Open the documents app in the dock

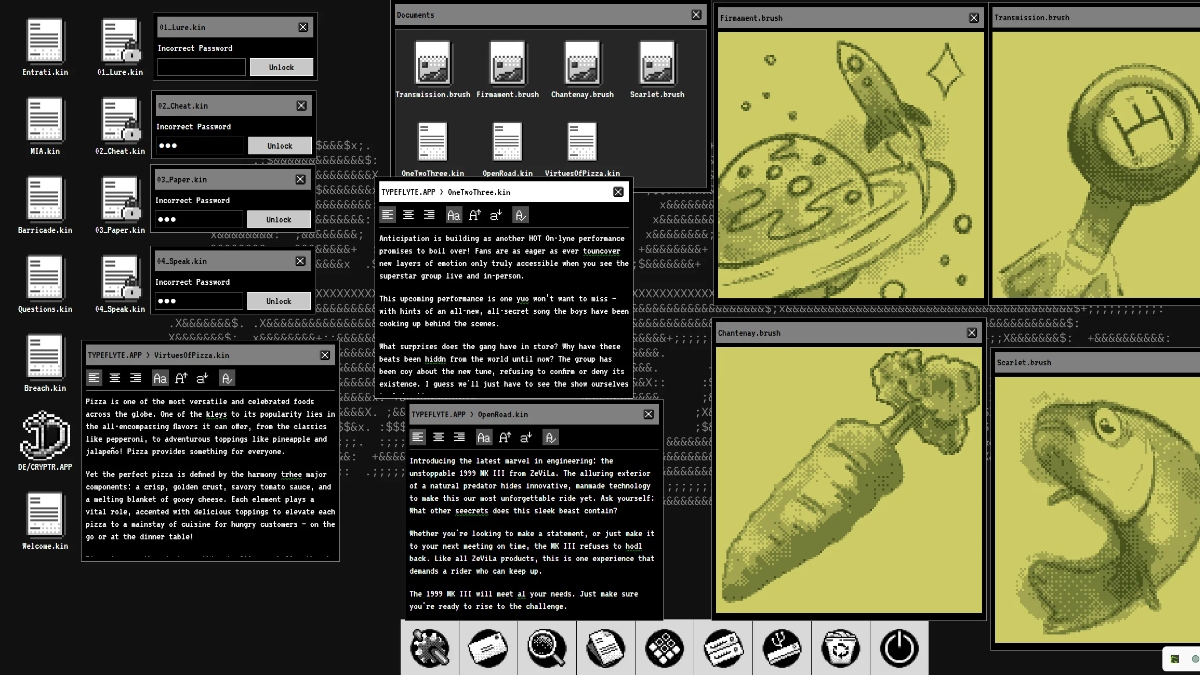[606, 648]
